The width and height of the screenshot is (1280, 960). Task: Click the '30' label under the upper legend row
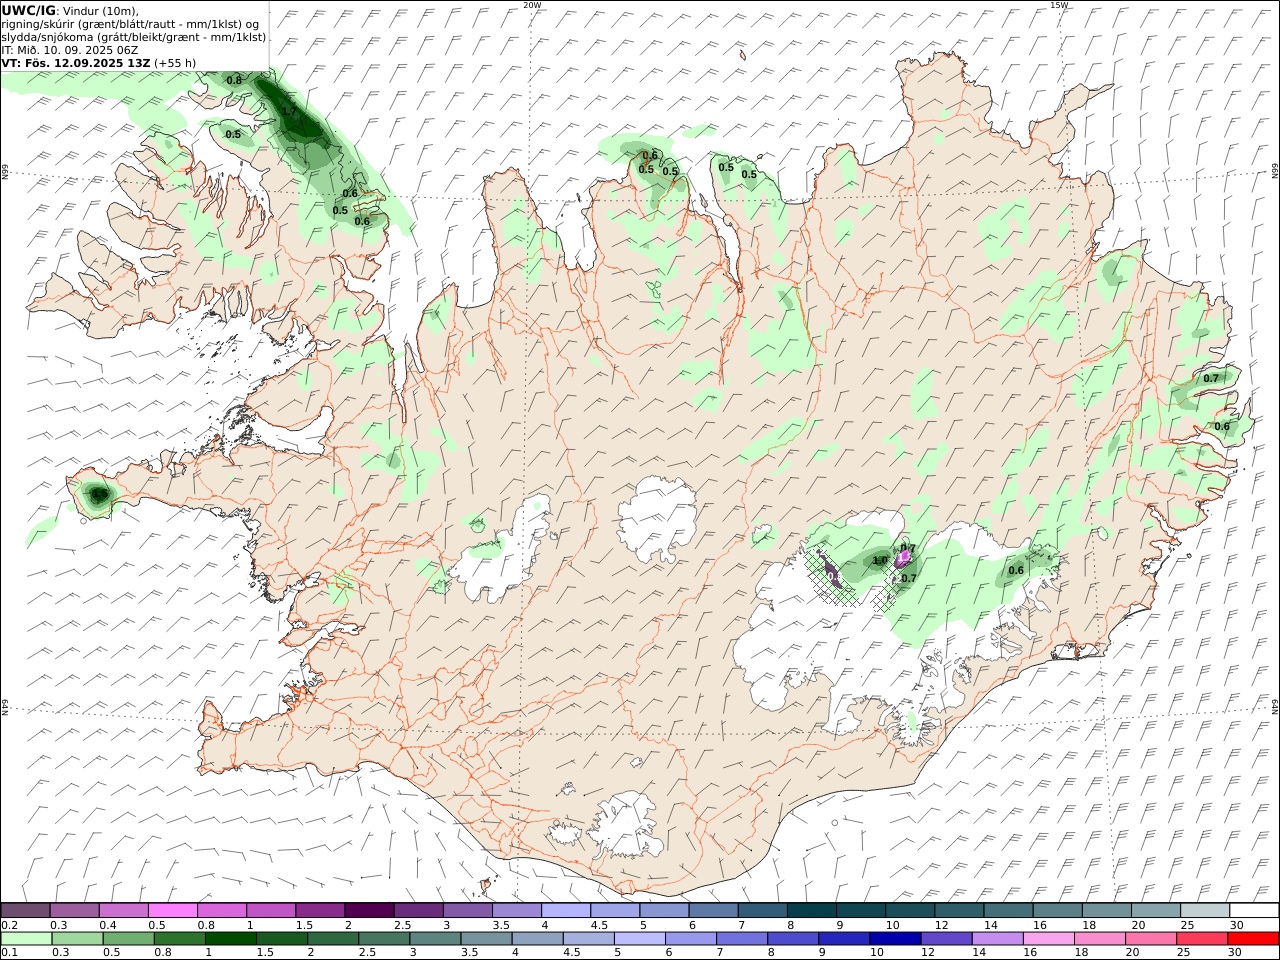coord(1236,925)
